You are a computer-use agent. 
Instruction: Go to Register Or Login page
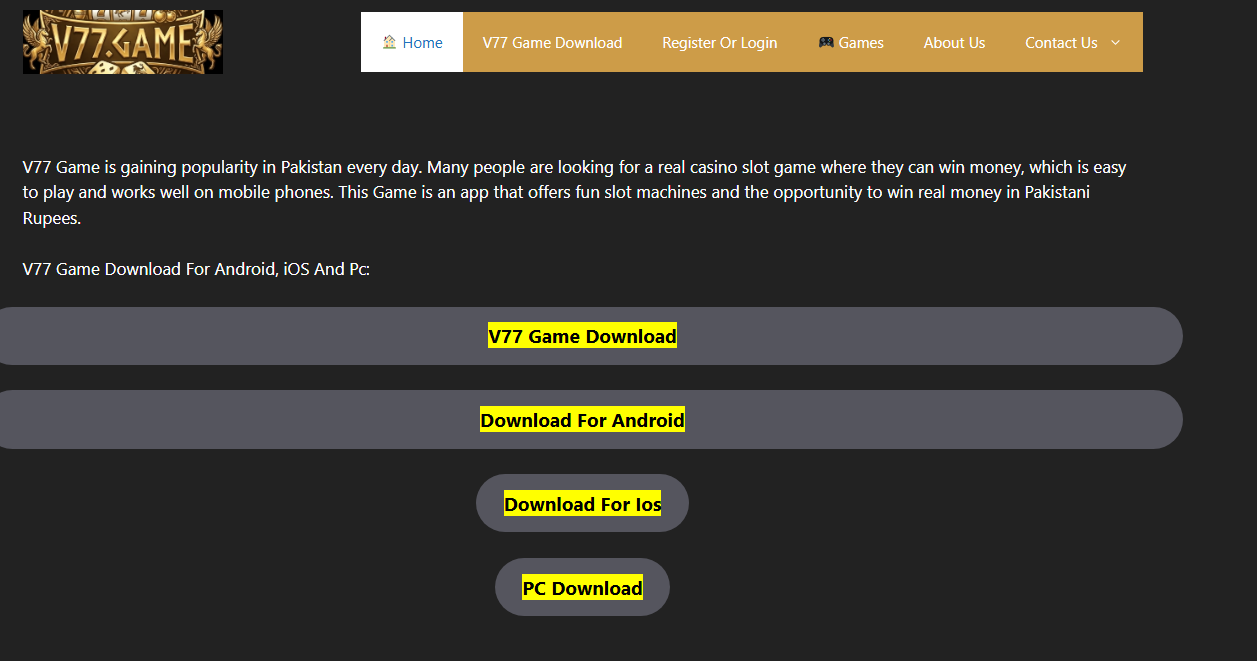(720, 42)
